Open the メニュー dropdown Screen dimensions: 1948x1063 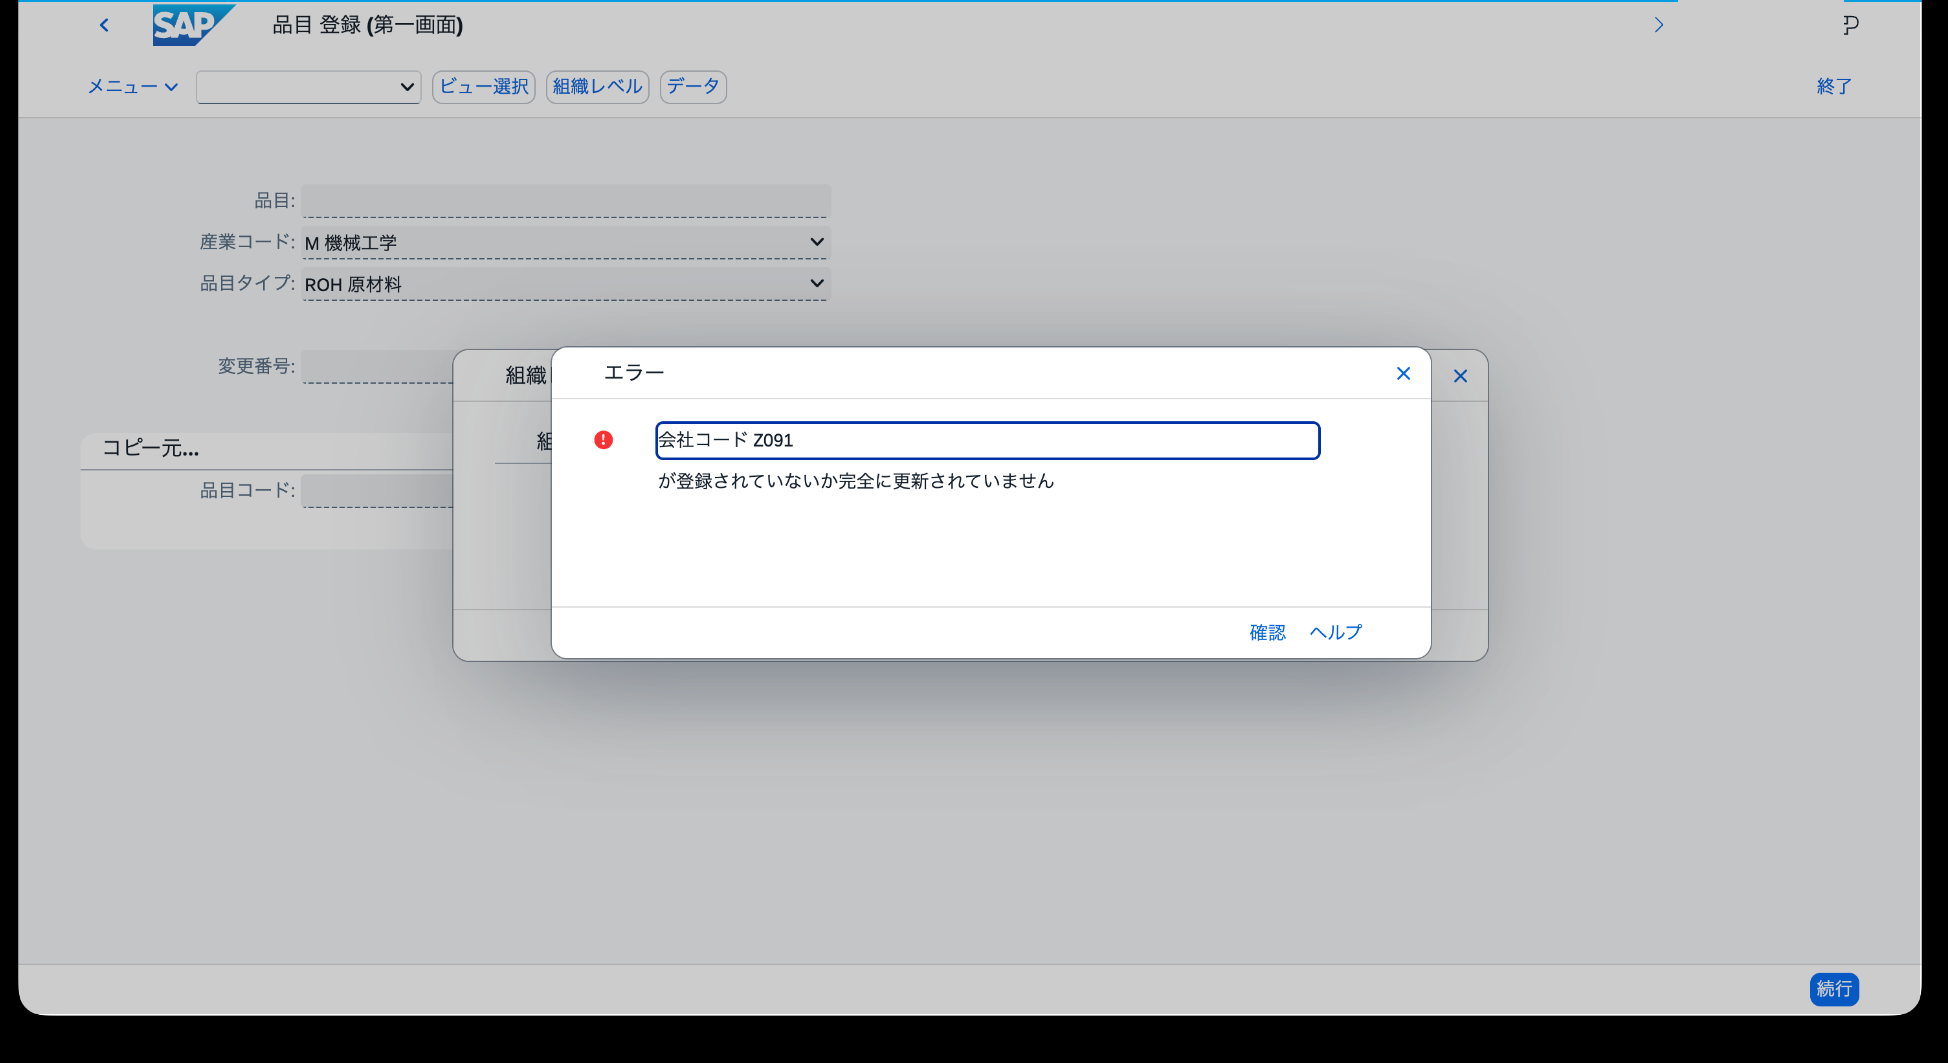click(132, 87)
